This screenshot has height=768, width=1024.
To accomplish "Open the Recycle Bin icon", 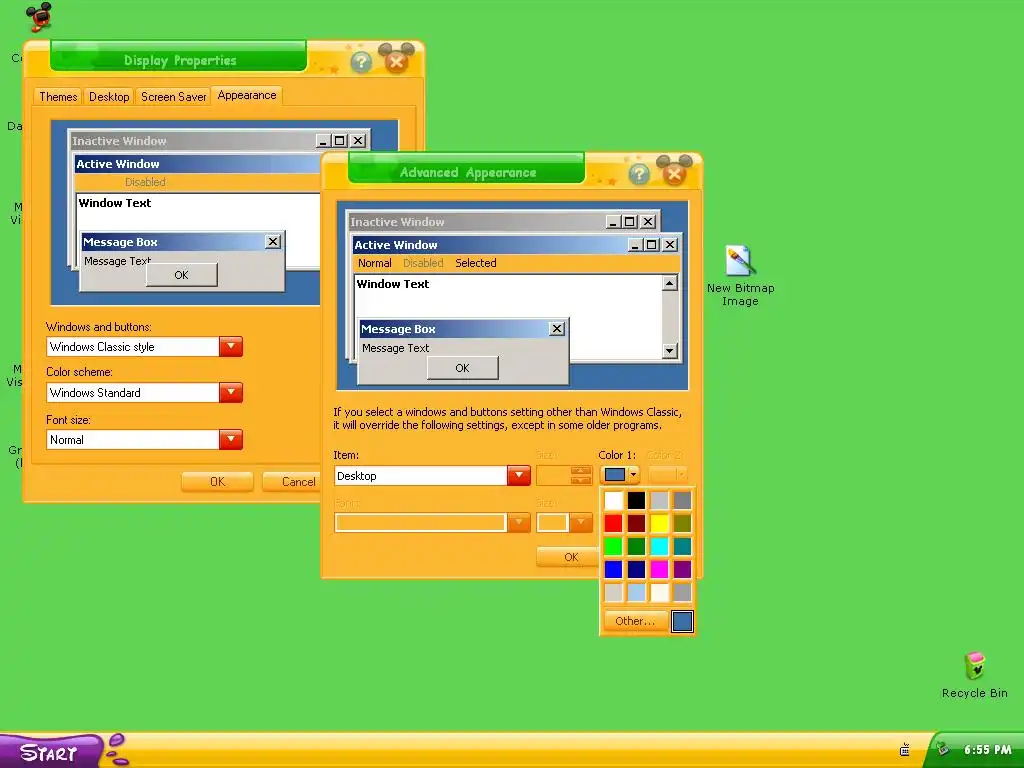I will (974, 675).
